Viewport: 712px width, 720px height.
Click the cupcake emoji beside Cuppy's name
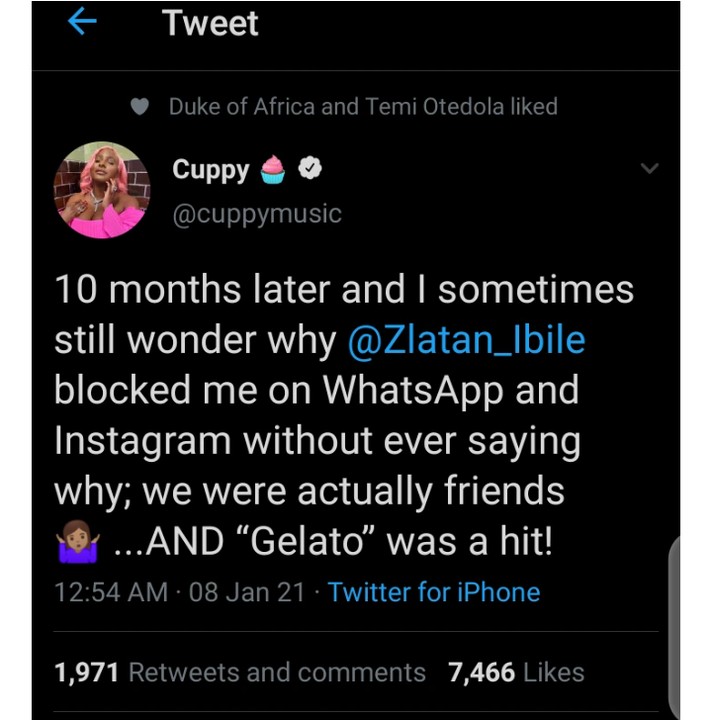click(273, 170)
